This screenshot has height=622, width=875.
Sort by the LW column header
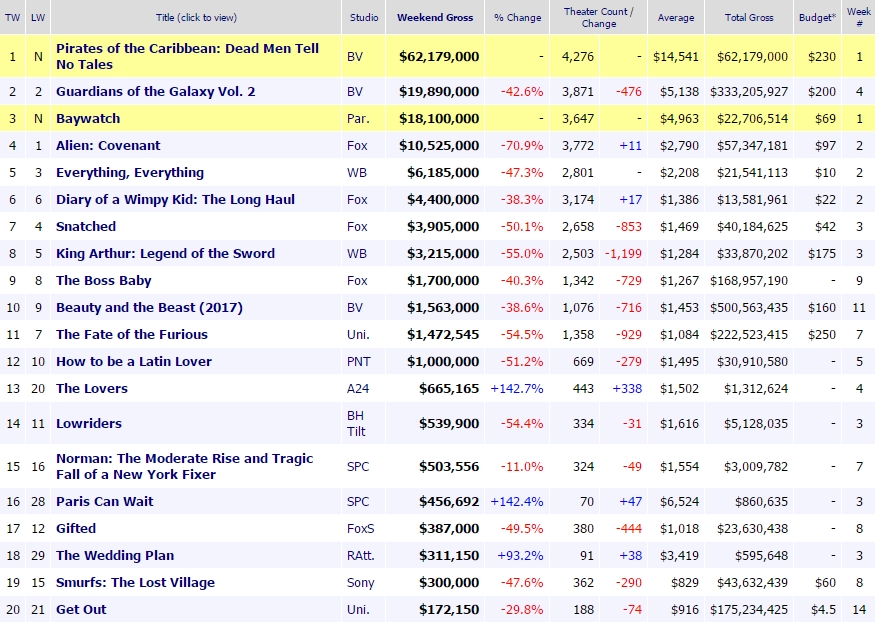coord(38,17)
